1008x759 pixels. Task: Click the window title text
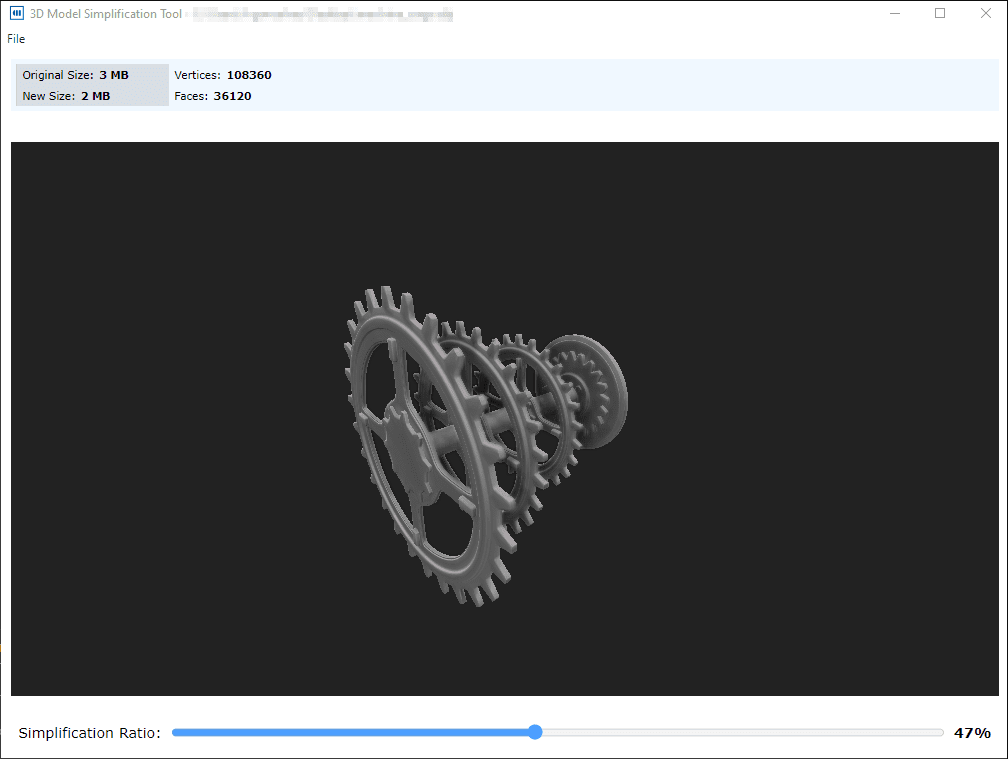106,14
